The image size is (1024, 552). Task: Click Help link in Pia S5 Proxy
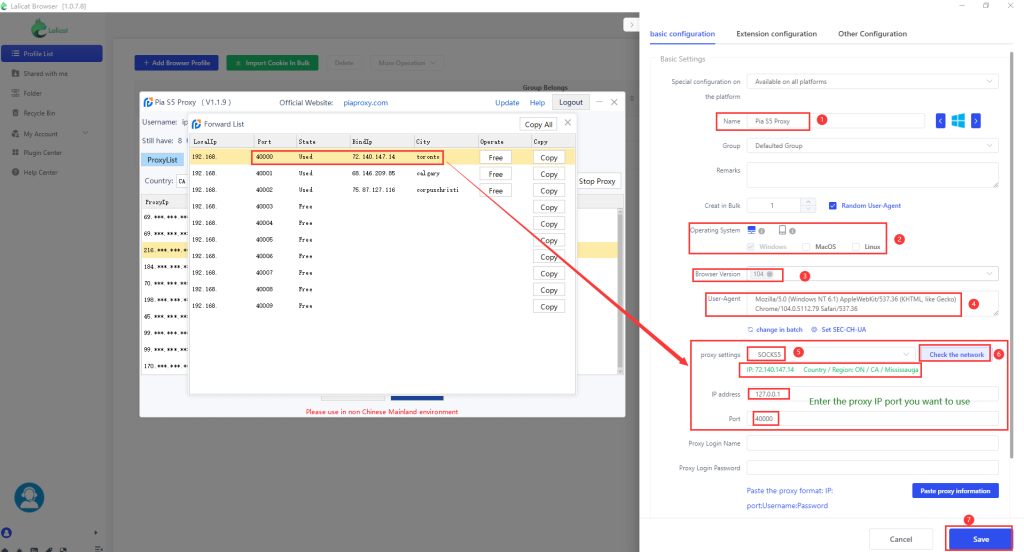[537, 103]
